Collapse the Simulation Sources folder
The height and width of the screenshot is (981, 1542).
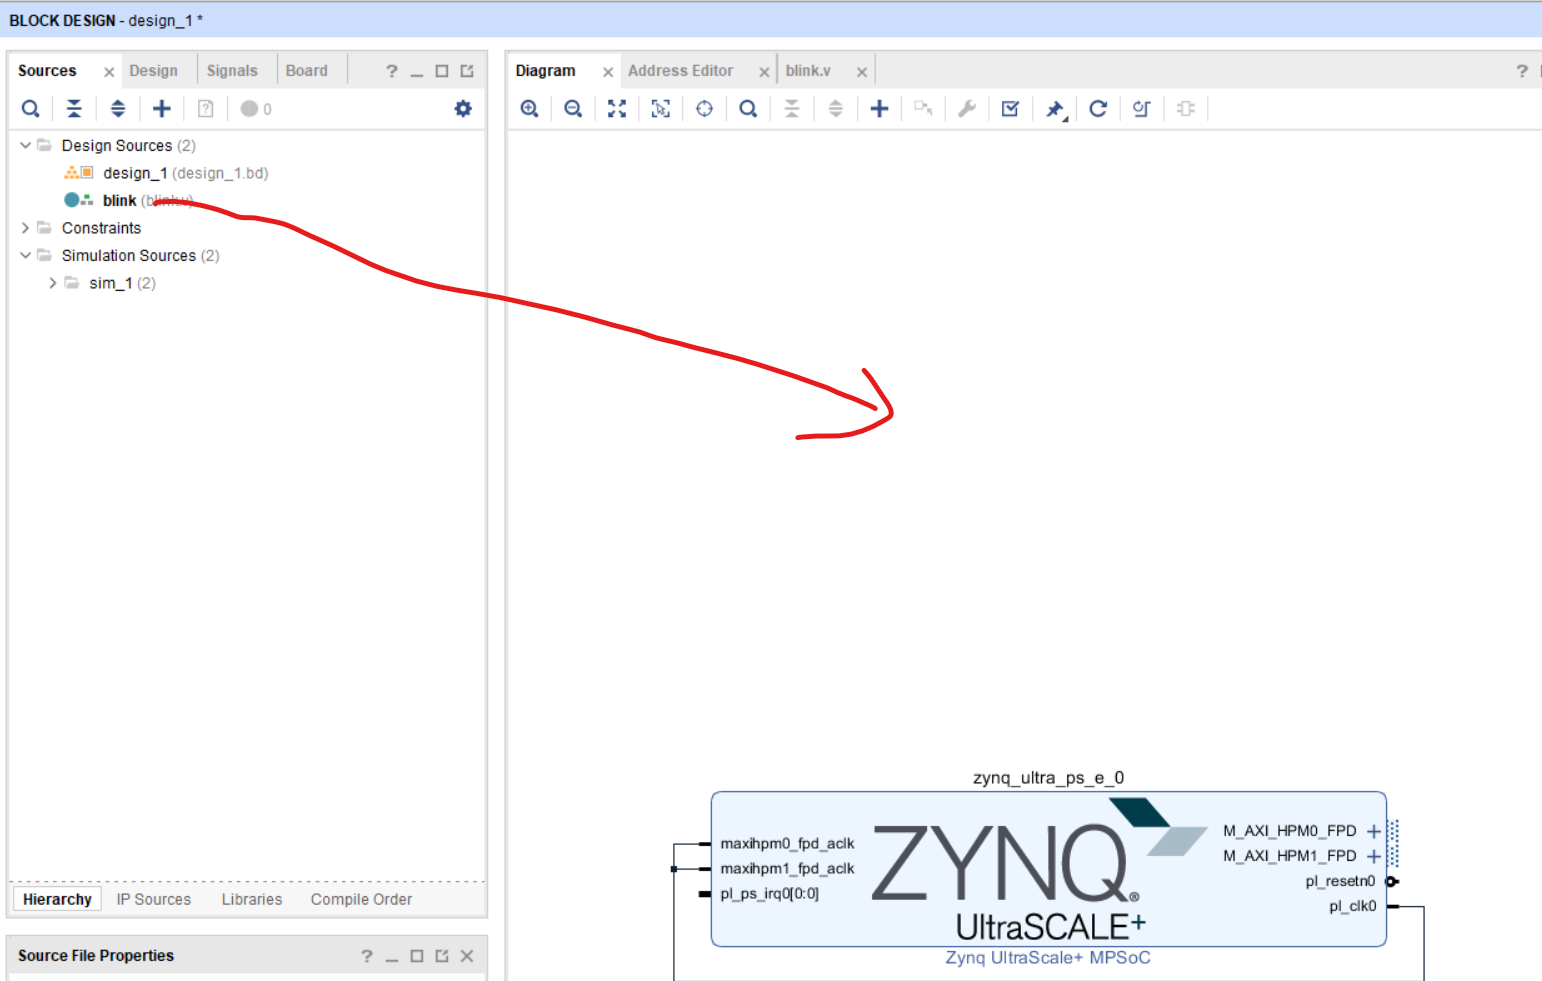tap(25, 255)
